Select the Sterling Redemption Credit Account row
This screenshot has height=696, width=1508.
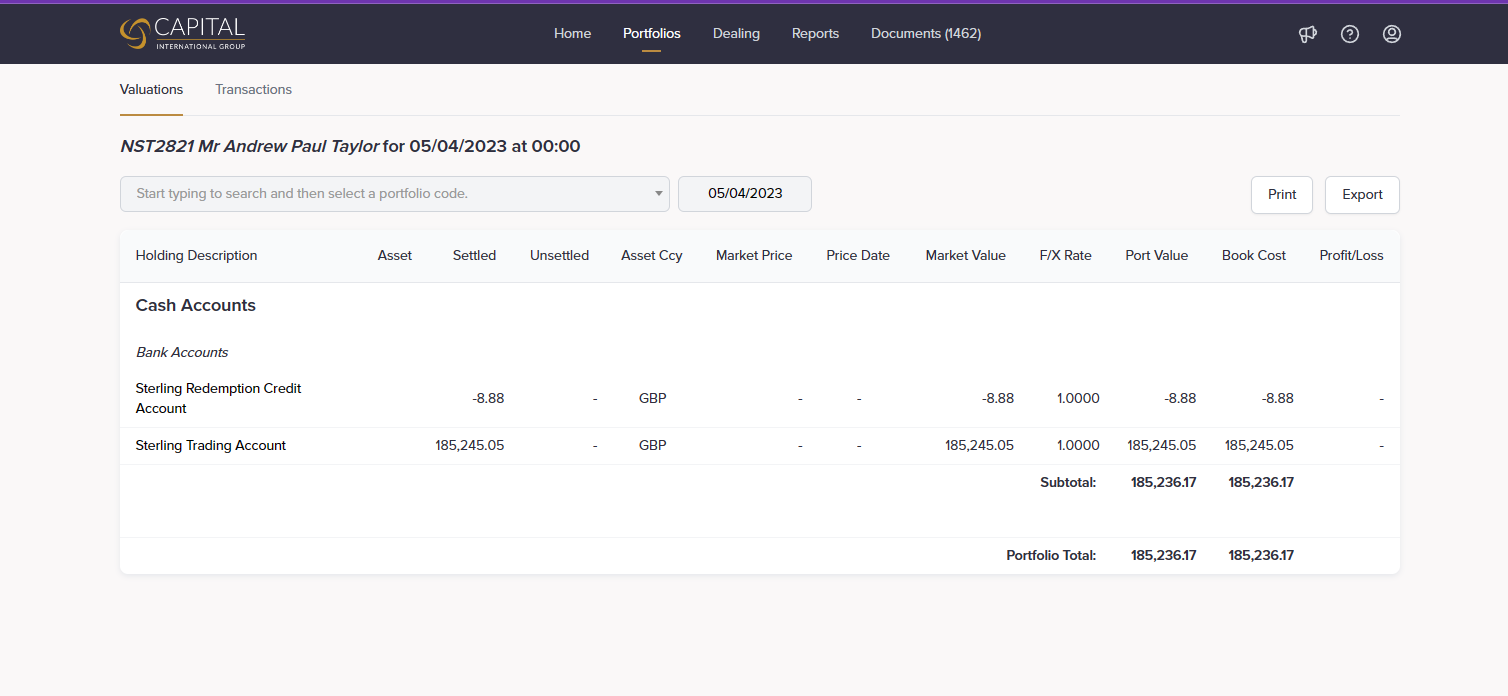pyautogui.click(x=218, y=398)
